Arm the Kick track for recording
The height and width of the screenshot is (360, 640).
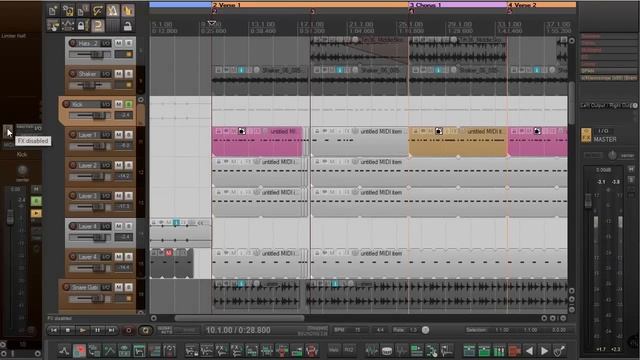[66, 104]
